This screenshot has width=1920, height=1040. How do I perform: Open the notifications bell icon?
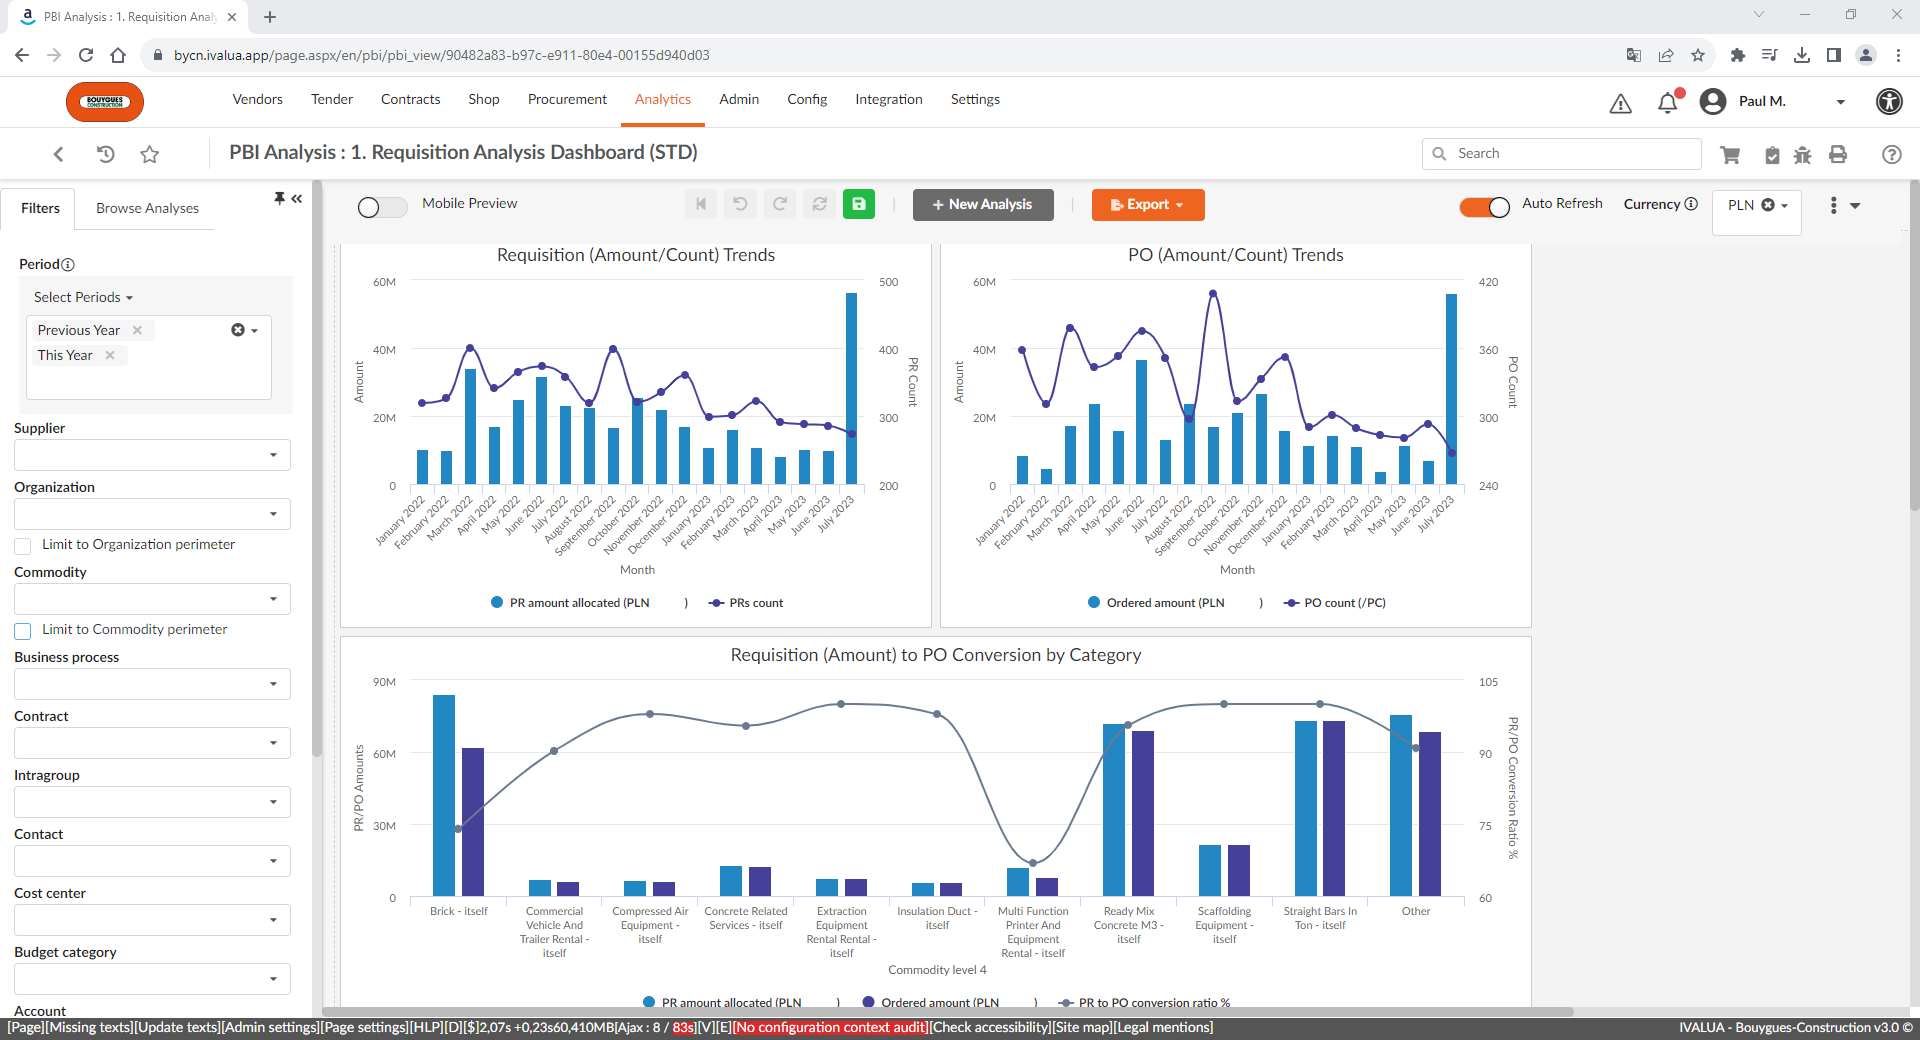[x=1667, y=102]
